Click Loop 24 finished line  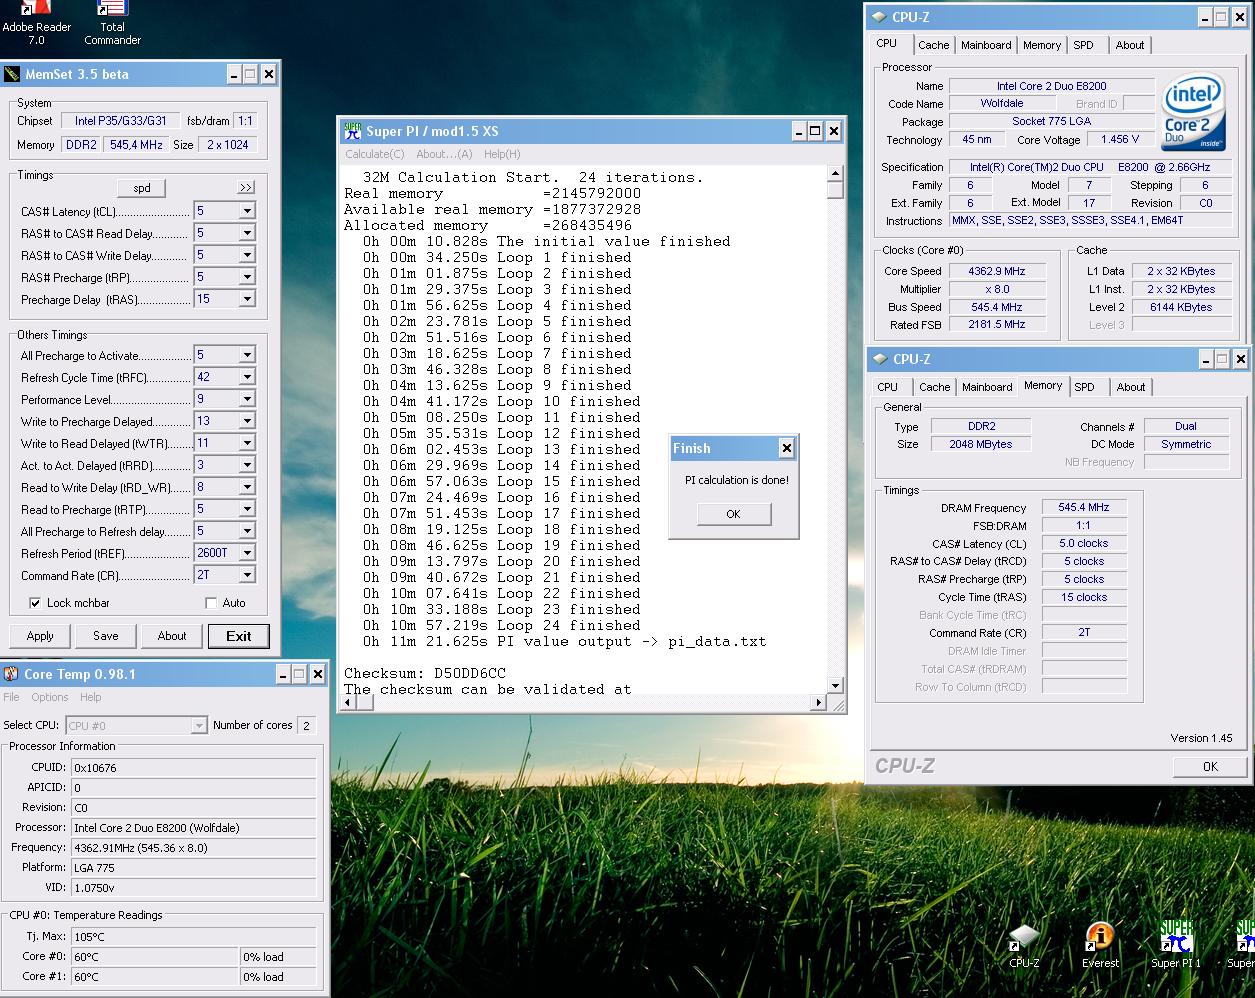point(501,625)
